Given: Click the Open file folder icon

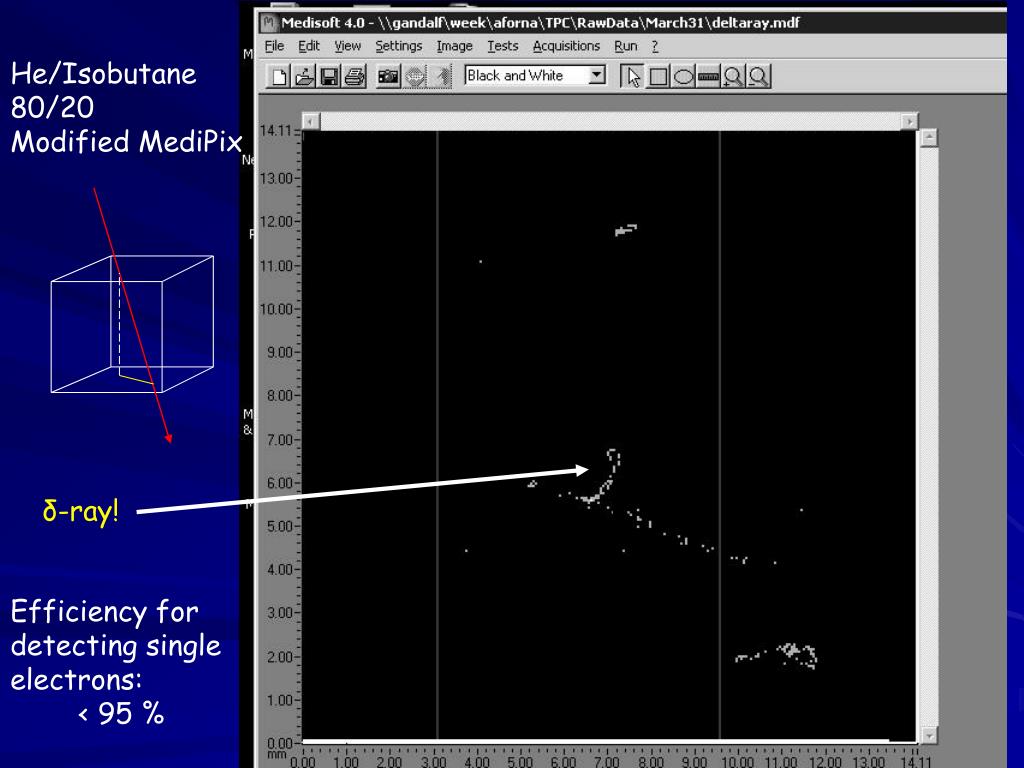Looking at the screenshot, I should click(x=304, y=76).
